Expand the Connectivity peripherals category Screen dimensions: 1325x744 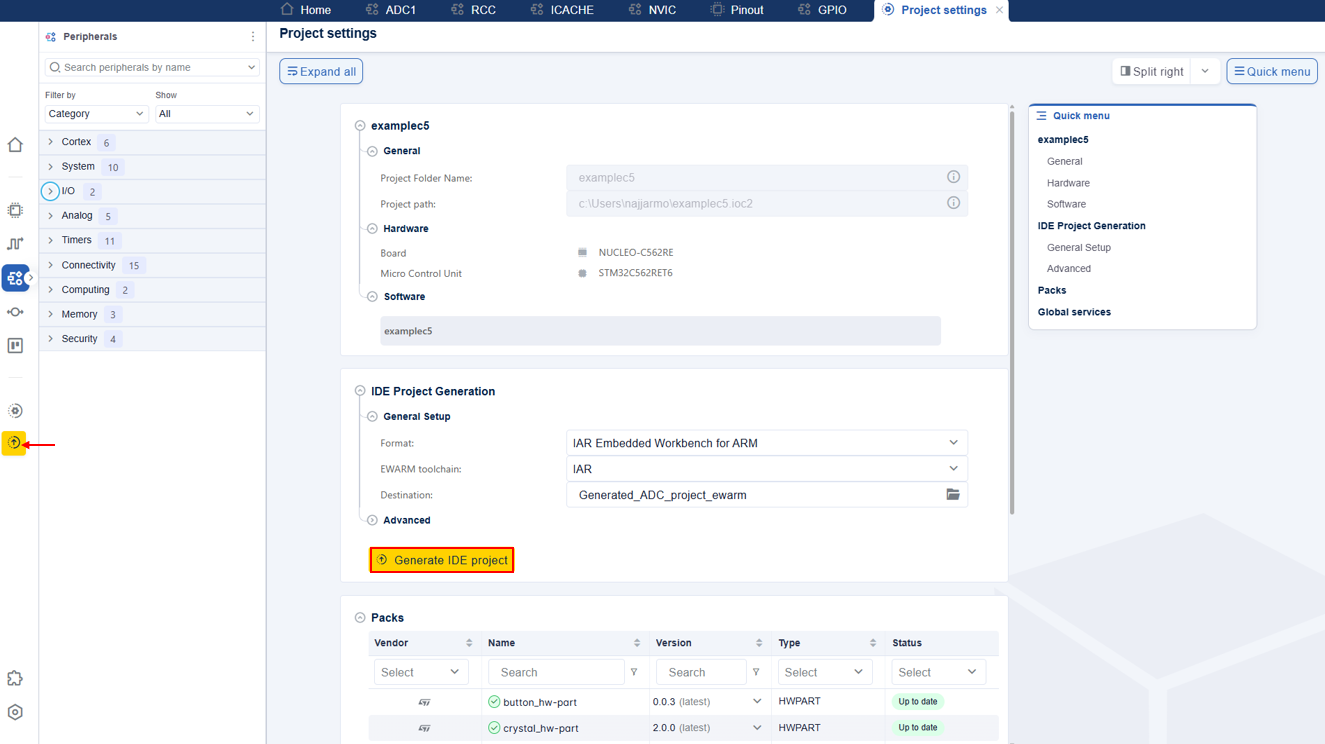point(51,265)
